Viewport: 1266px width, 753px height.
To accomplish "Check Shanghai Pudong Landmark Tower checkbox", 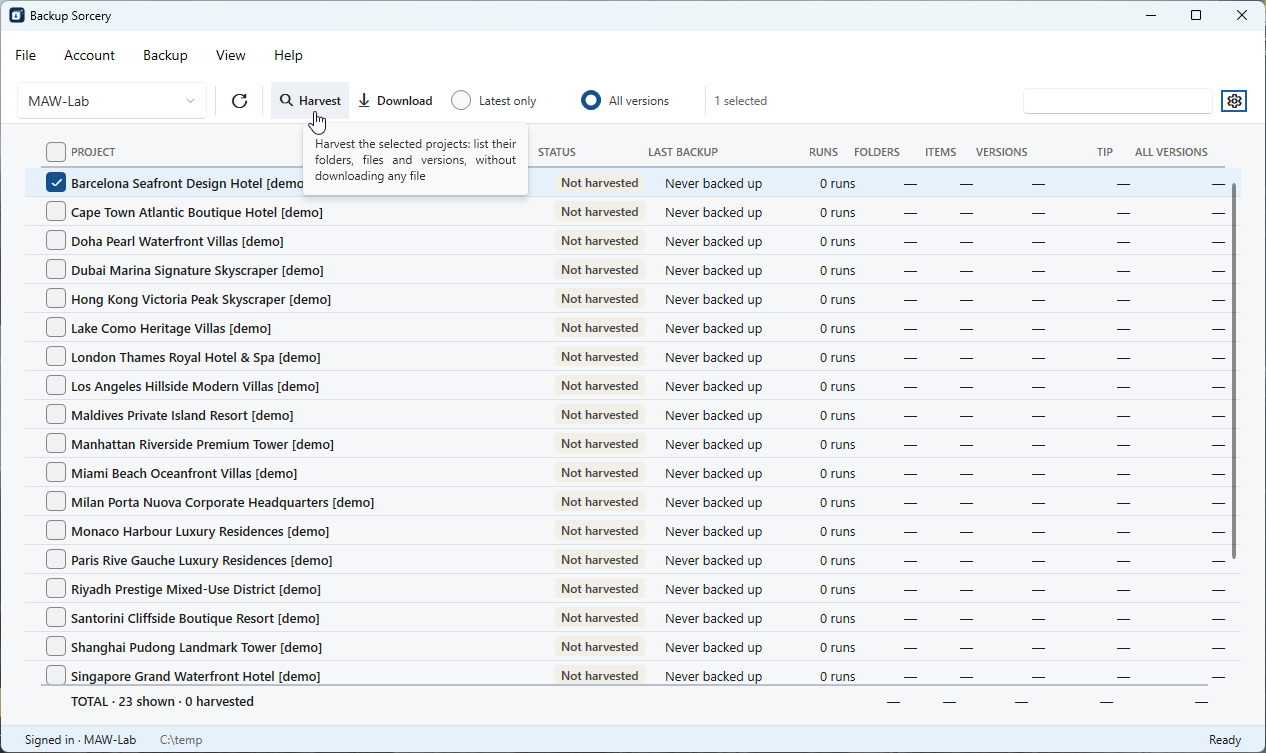I will pyautogui.click(x=56, y=647).
